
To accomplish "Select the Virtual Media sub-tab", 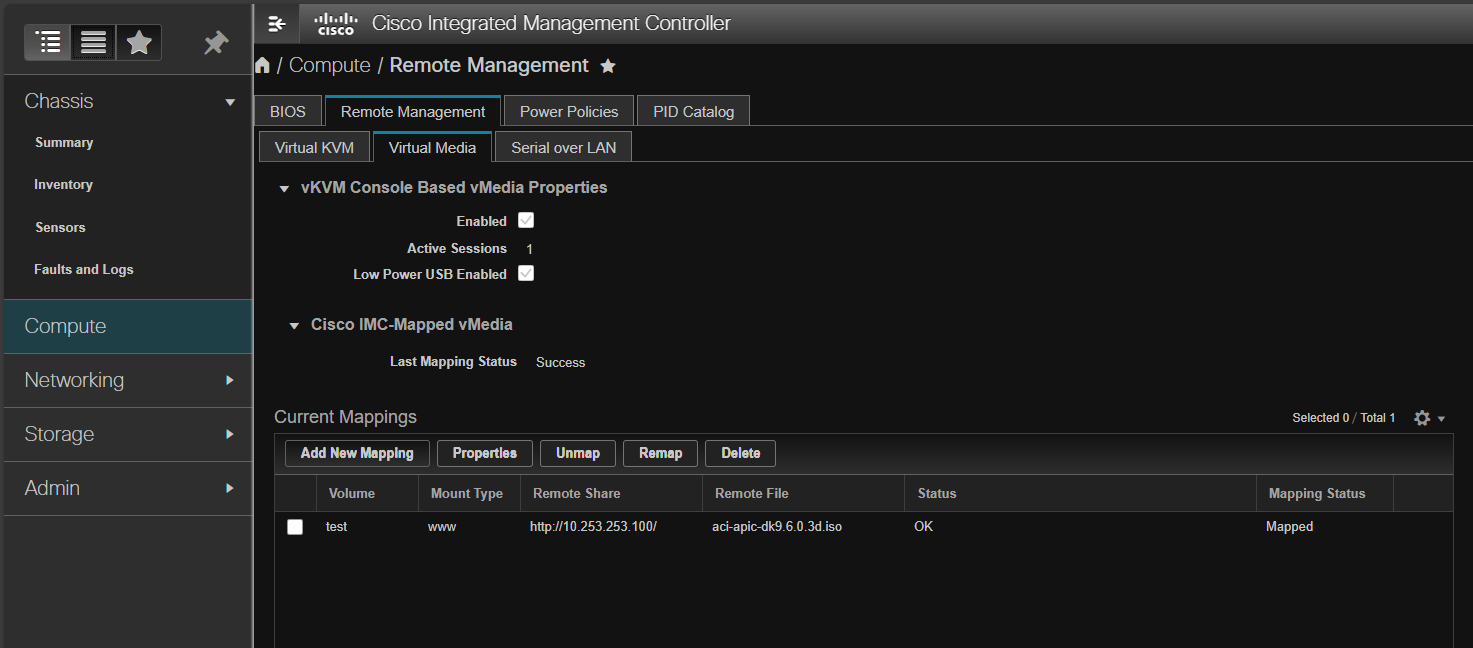I will 432,147.
